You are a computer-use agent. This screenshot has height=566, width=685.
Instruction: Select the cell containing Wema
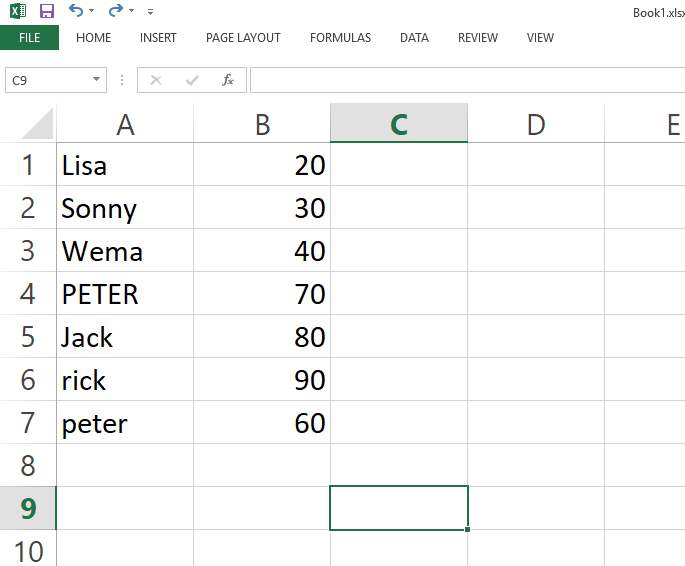(x=125, y=251)
